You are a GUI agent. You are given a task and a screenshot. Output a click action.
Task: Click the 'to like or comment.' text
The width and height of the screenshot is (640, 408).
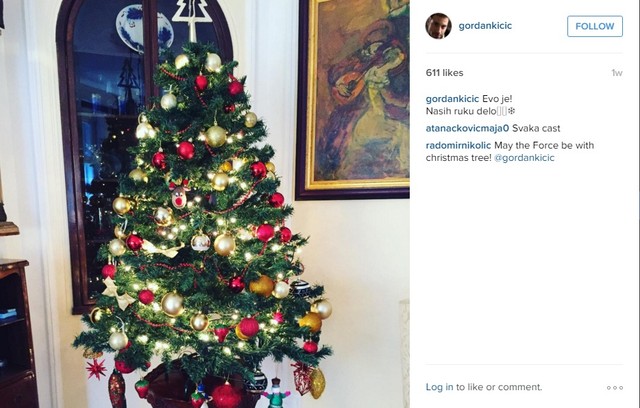tap(499, 387)
